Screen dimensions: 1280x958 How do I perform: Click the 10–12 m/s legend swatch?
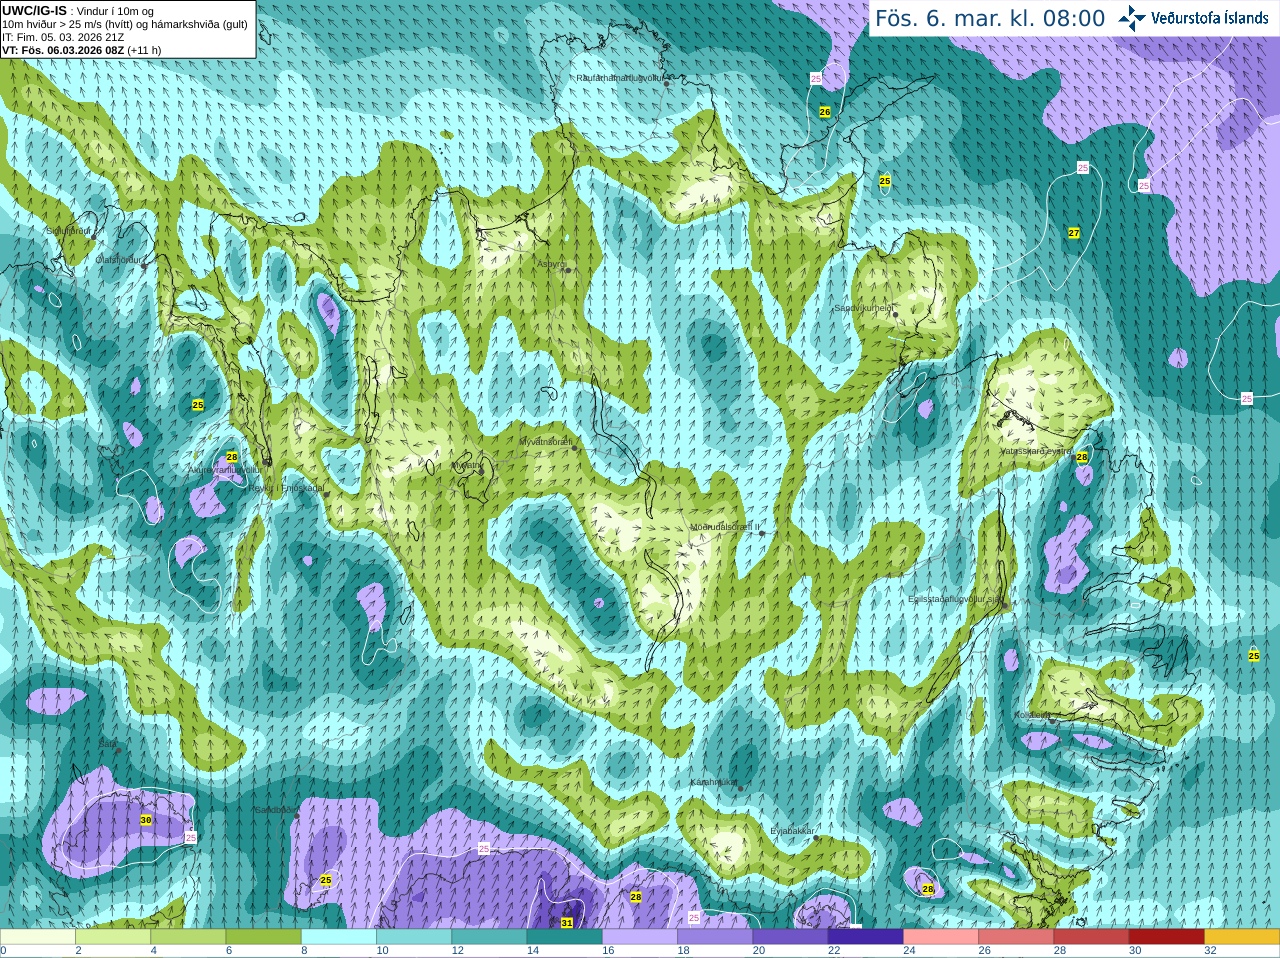414,937
